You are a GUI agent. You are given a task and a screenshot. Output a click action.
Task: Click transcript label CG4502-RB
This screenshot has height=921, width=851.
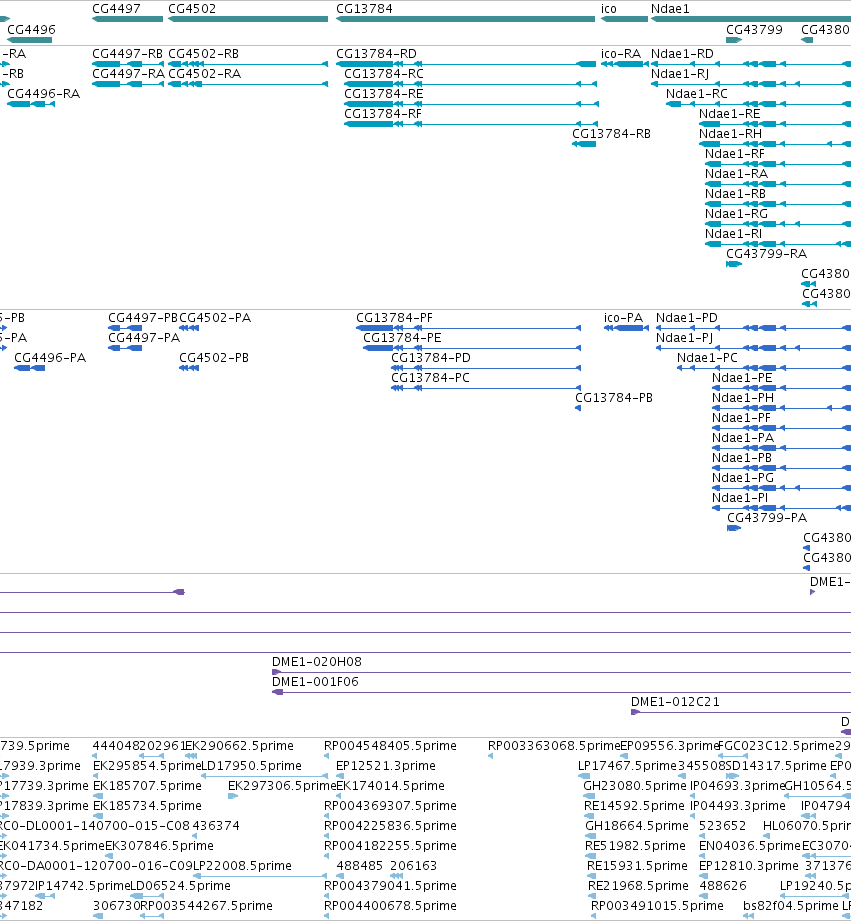pyautogui.click(x=203, y=54)
